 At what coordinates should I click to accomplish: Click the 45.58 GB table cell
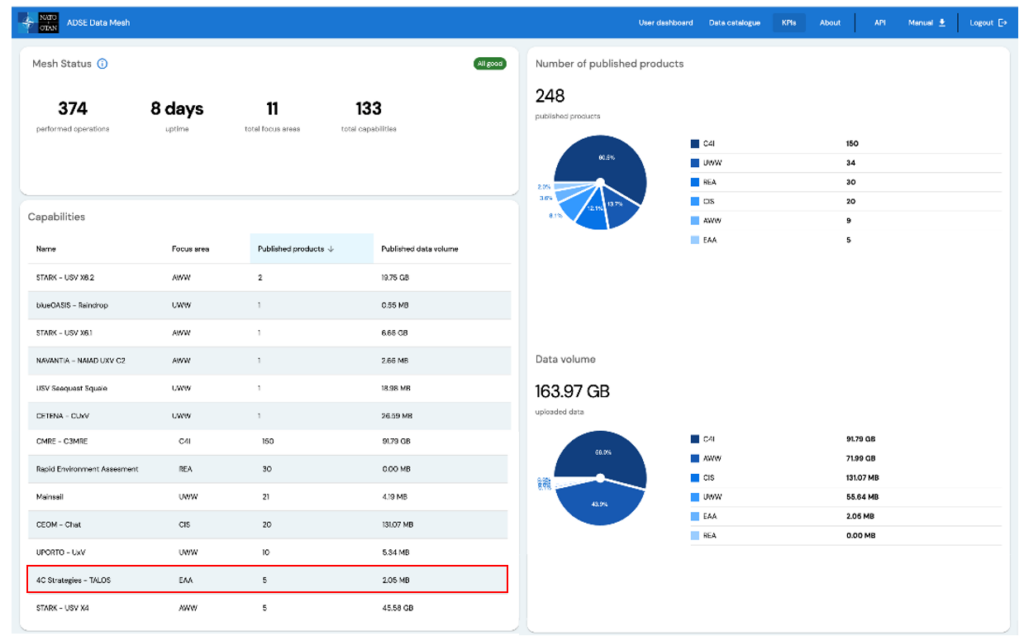[398, 608]
